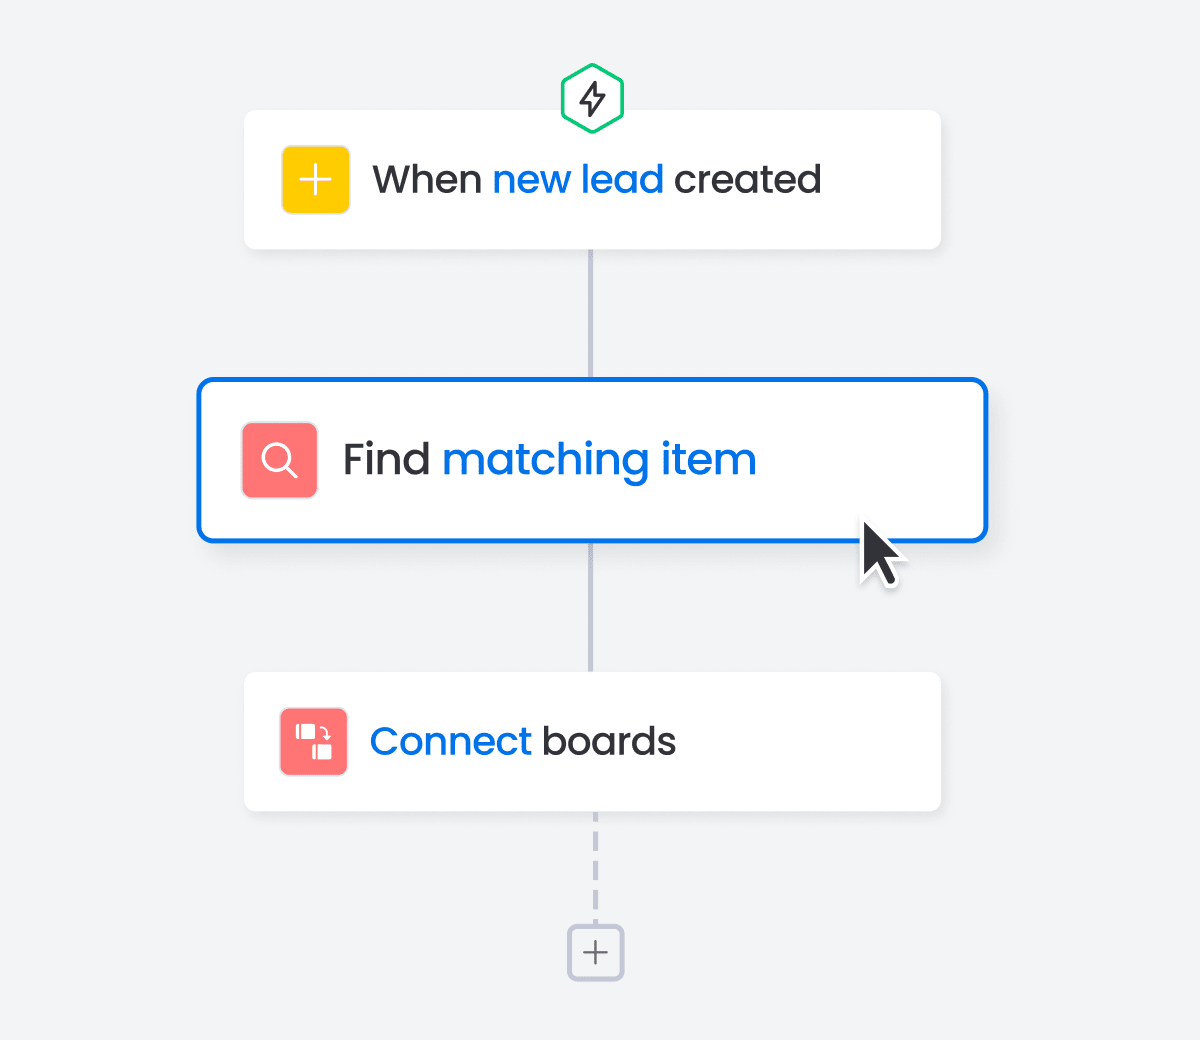The width and height of the screenshot is (1200, 1040).
Task: Click the word 'When' in trigger card
Action: 428,180
